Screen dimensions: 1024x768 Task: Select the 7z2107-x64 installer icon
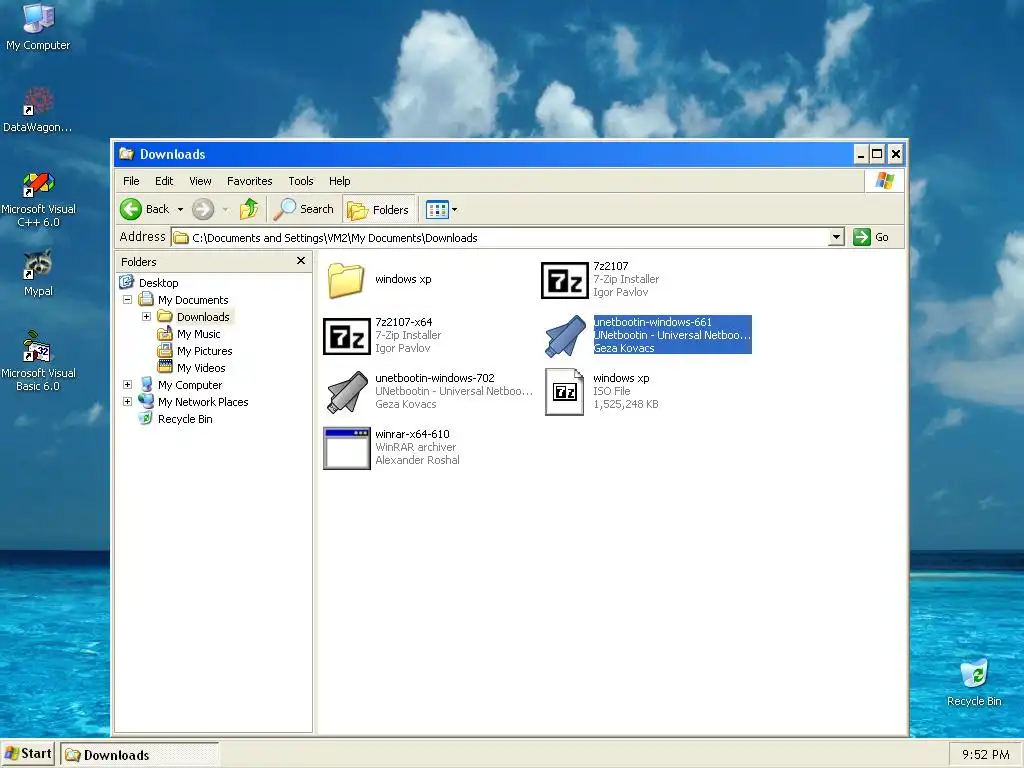[x=347, y=336]
